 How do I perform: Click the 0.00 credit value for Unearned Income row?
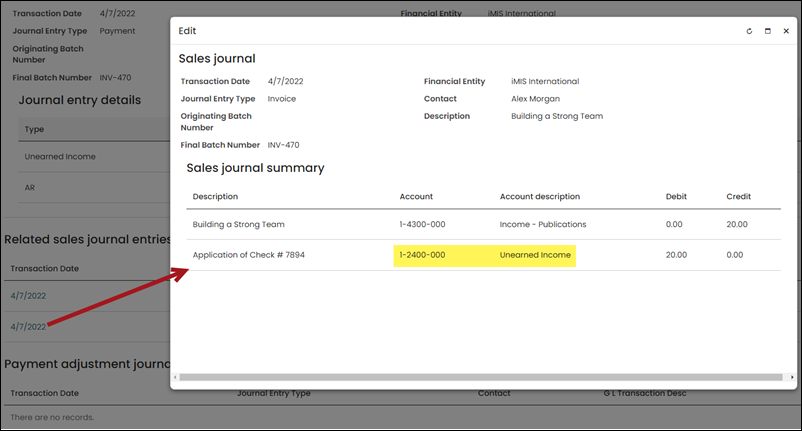(x=735, y=255)
